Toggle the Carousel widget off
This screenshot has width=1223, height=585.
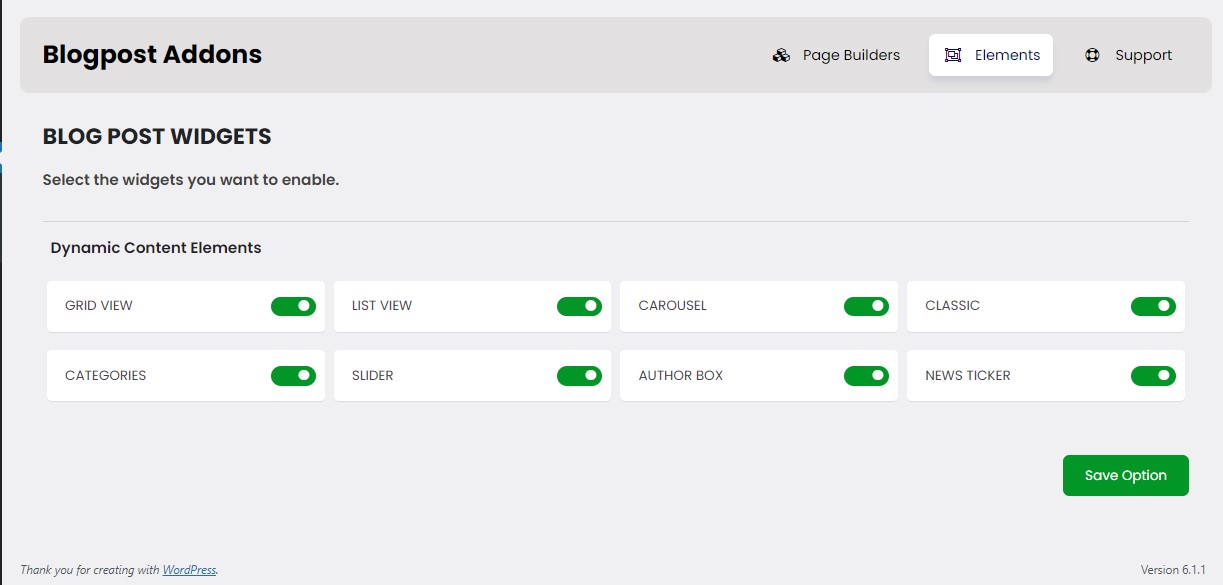(x=866, y=306)
